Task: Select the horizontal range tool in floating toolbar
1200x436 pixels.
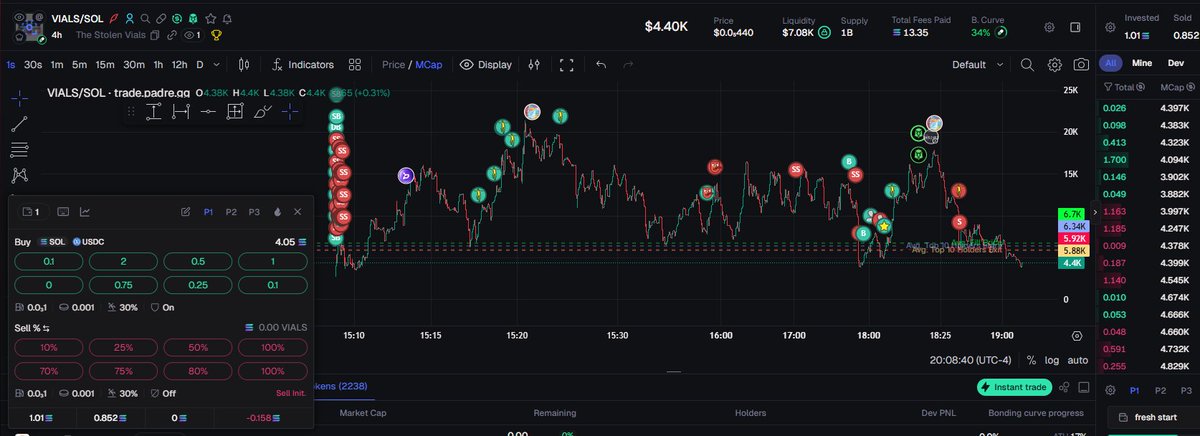Action: click(x=181, y=112)
